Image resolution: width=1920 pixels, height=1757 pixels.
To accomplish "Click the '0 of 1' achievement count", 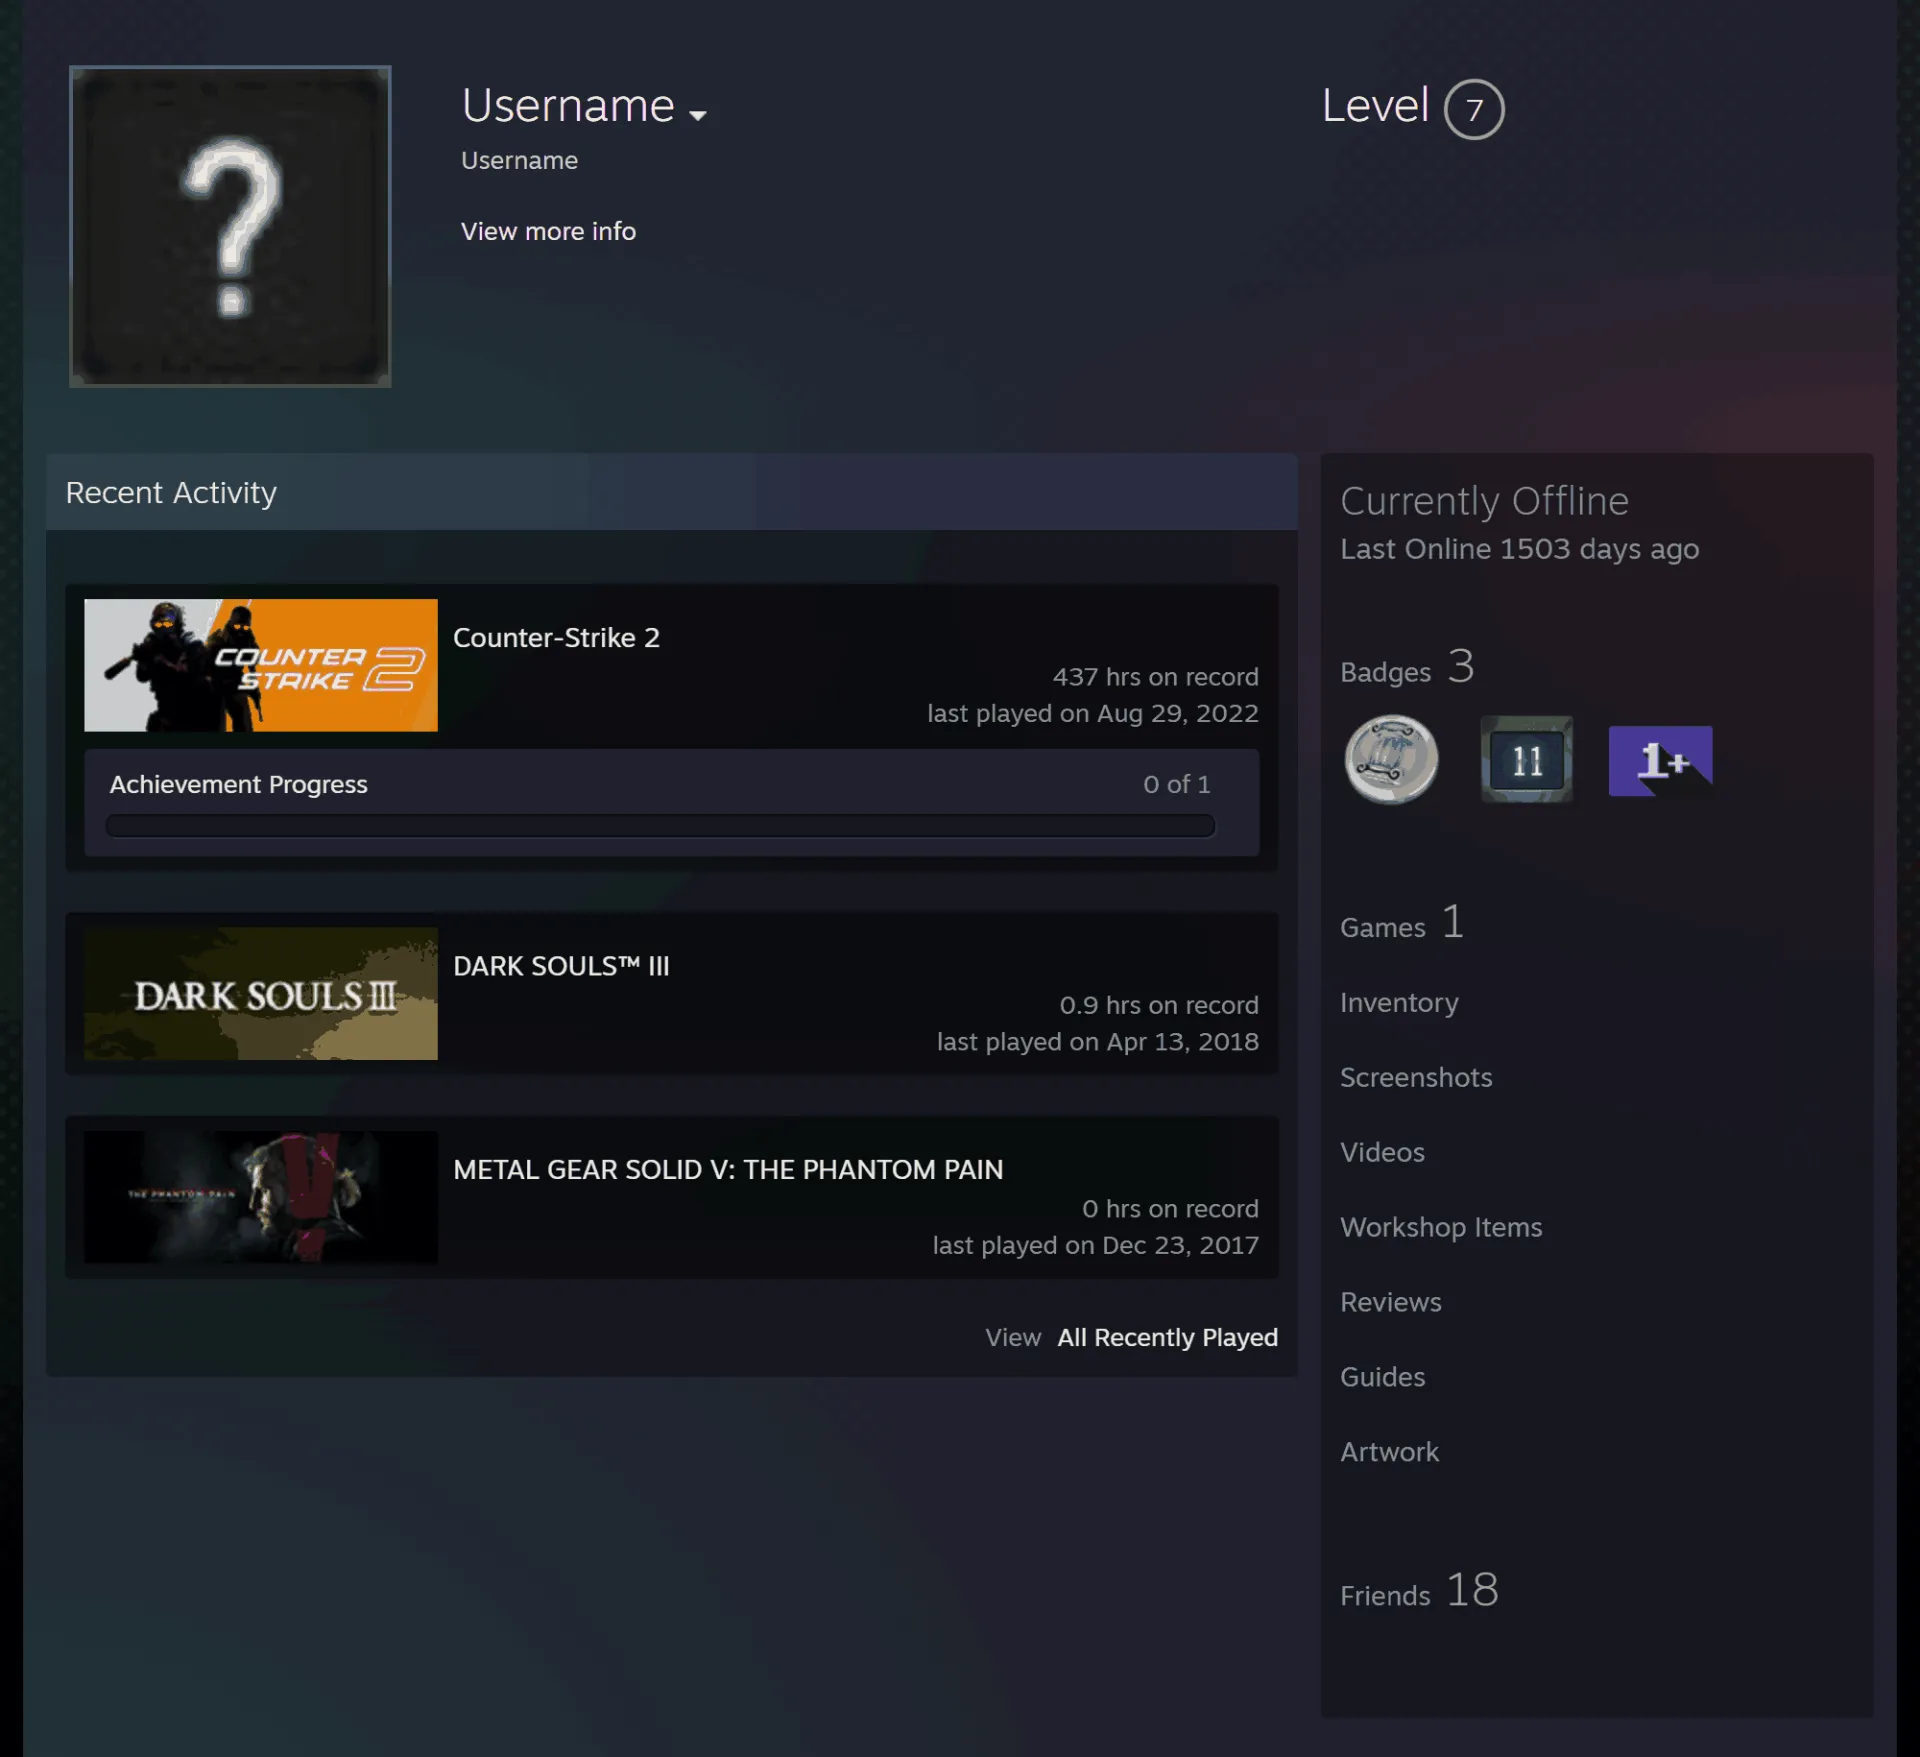I will [x=1176, y=784].
